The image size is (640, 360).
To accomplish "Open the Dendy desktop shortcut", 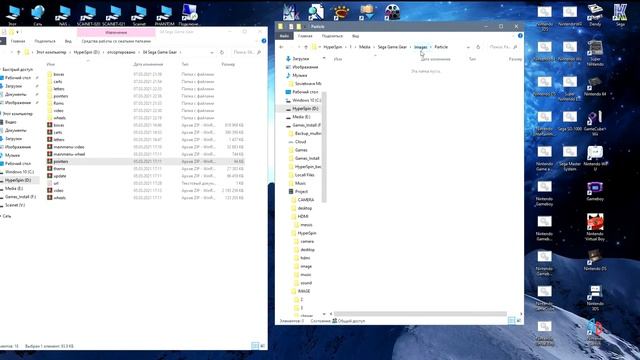I will tap(595, 15).
